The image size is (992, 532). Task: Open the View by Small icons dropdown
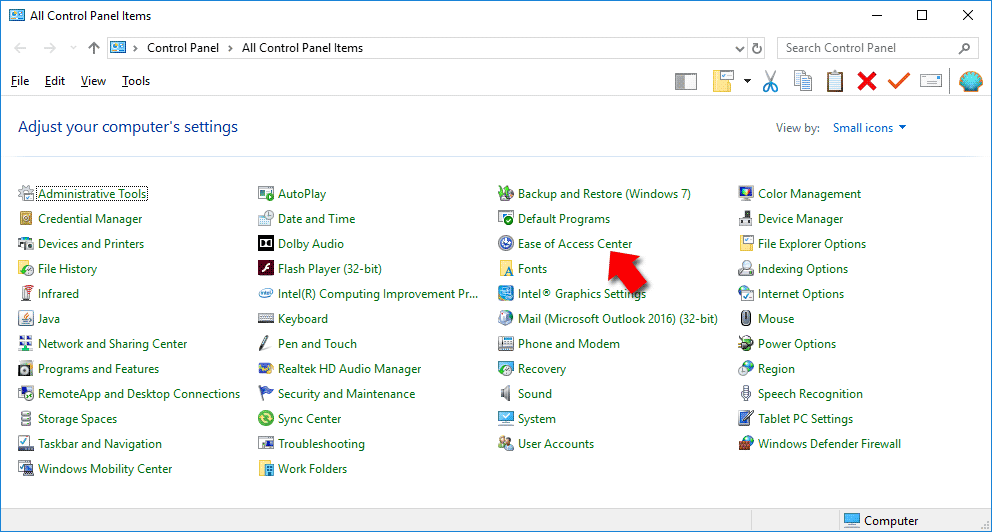pos(869,128)
